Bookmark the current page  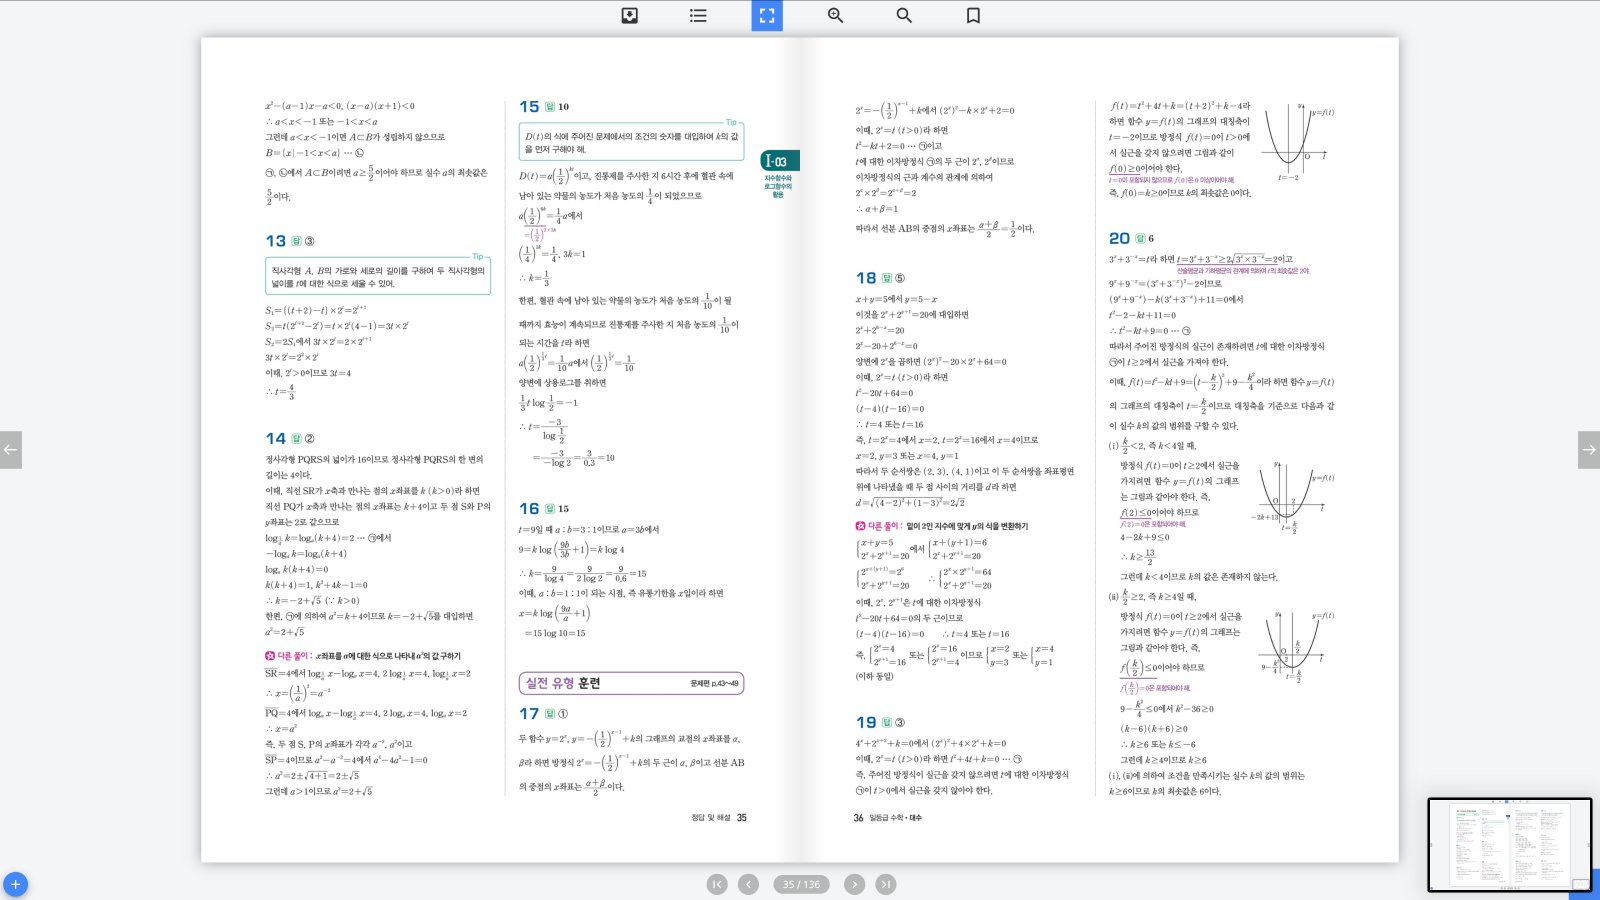point(973,16)
